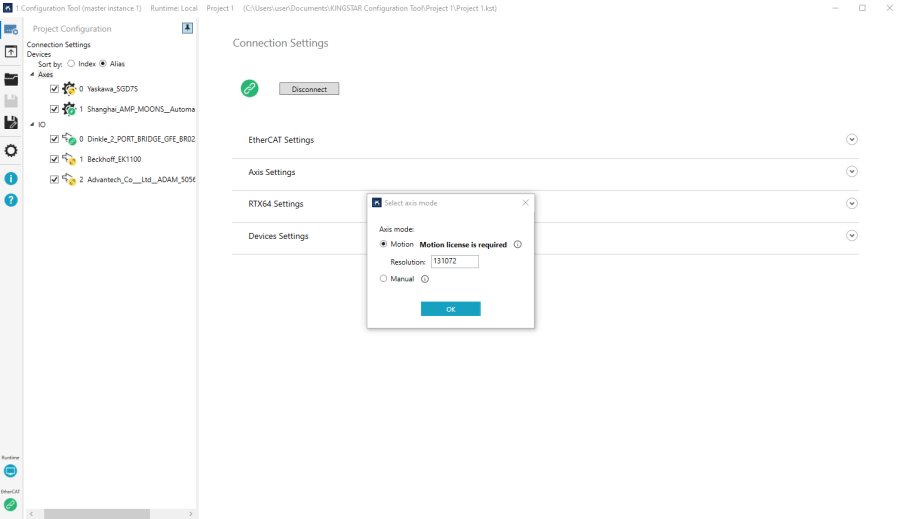Collapse the Axes tree node

point(32,74)
